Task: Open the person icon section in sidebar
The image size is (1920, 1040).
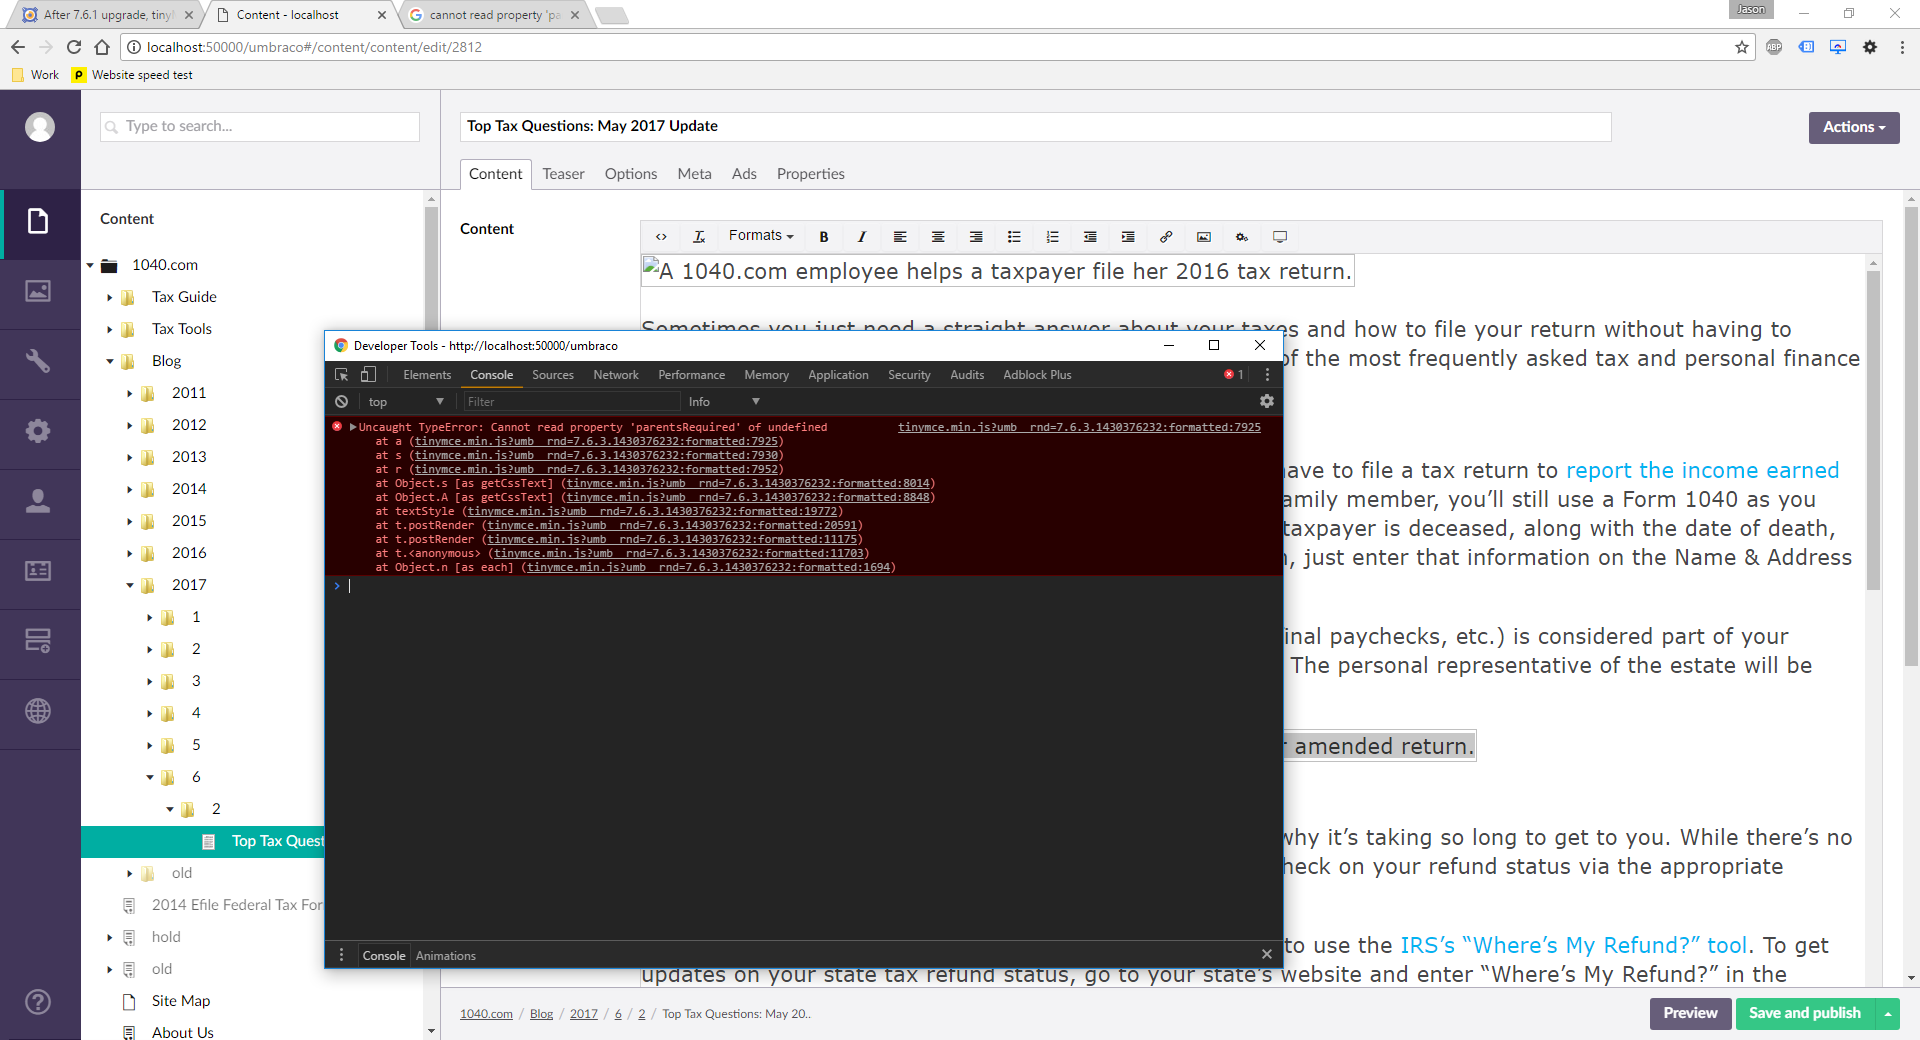Action: (x=39, y=501)
